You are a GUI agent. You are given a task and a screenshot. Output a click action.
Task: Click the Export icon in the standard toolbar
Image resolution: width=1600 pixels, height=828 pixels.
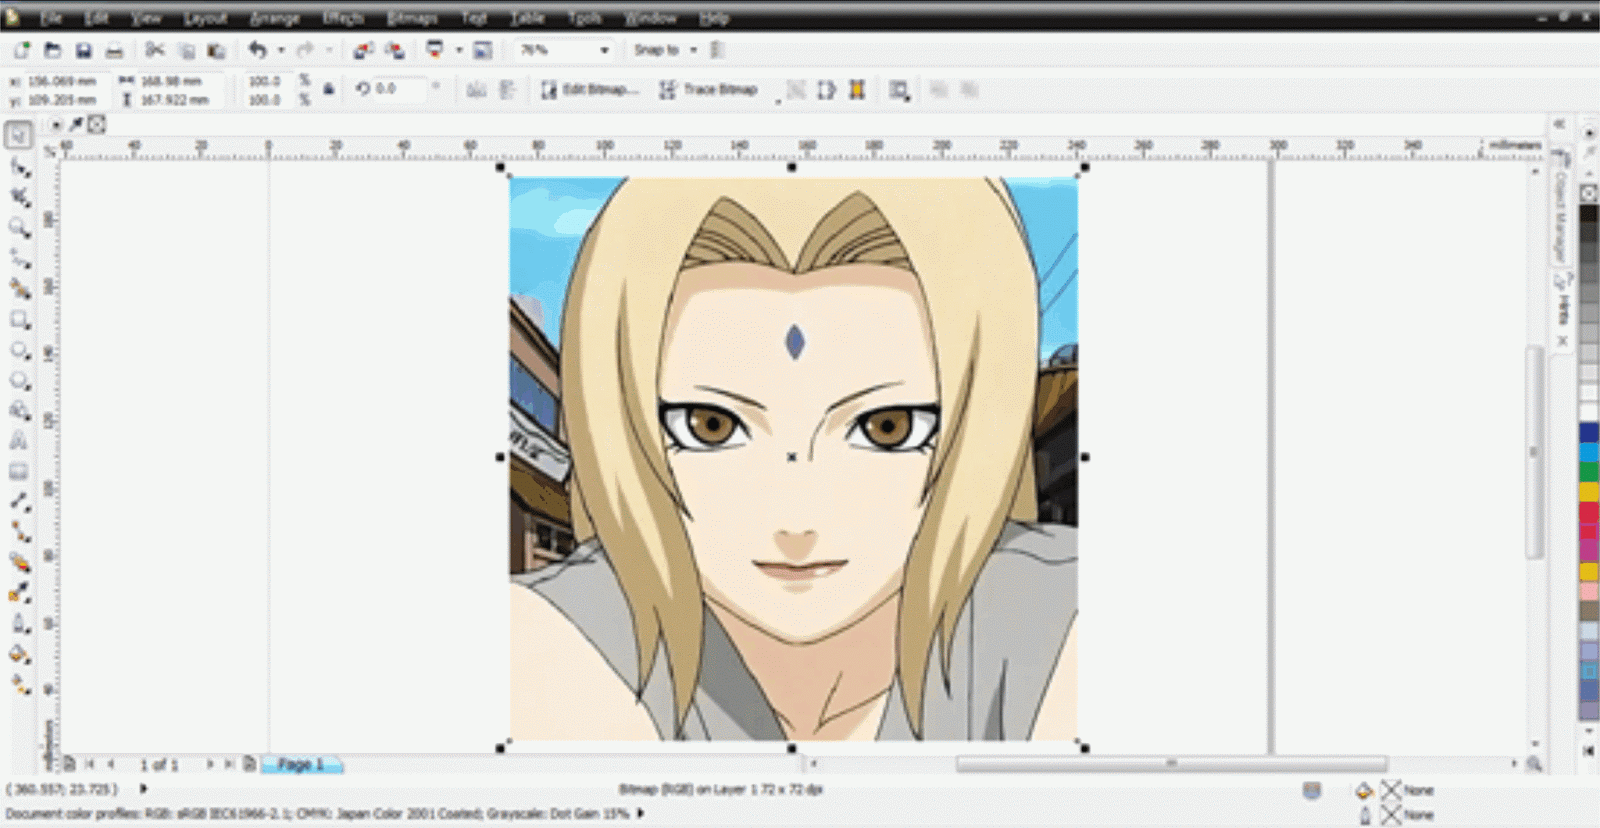[395, 50]
